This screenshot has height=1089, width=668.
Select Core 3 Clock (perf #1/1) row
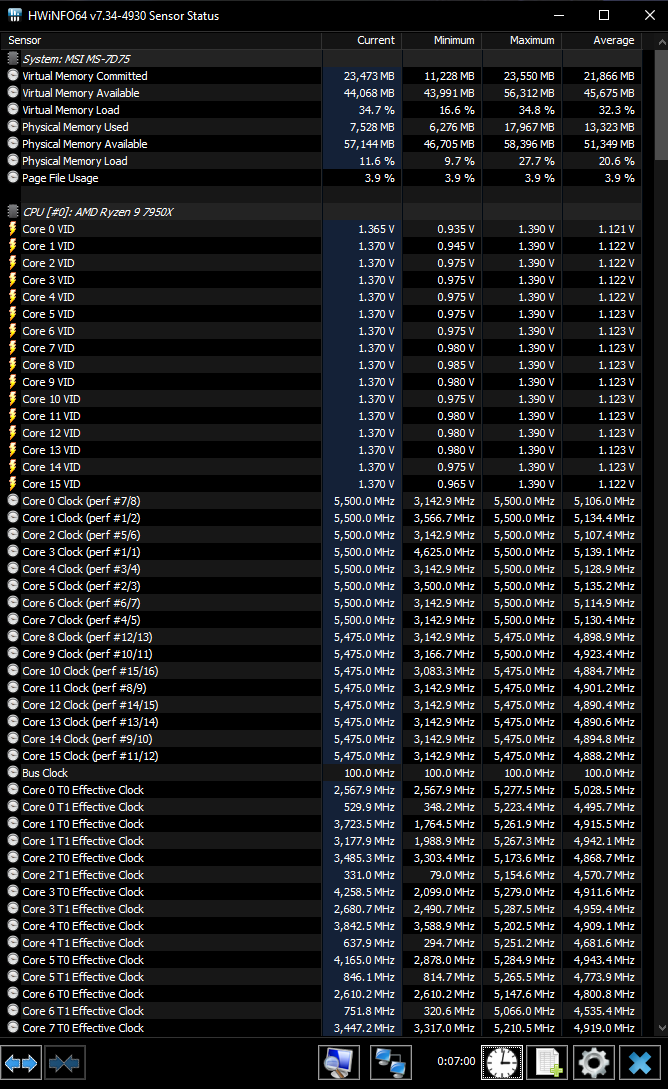[x=321, y=552]
